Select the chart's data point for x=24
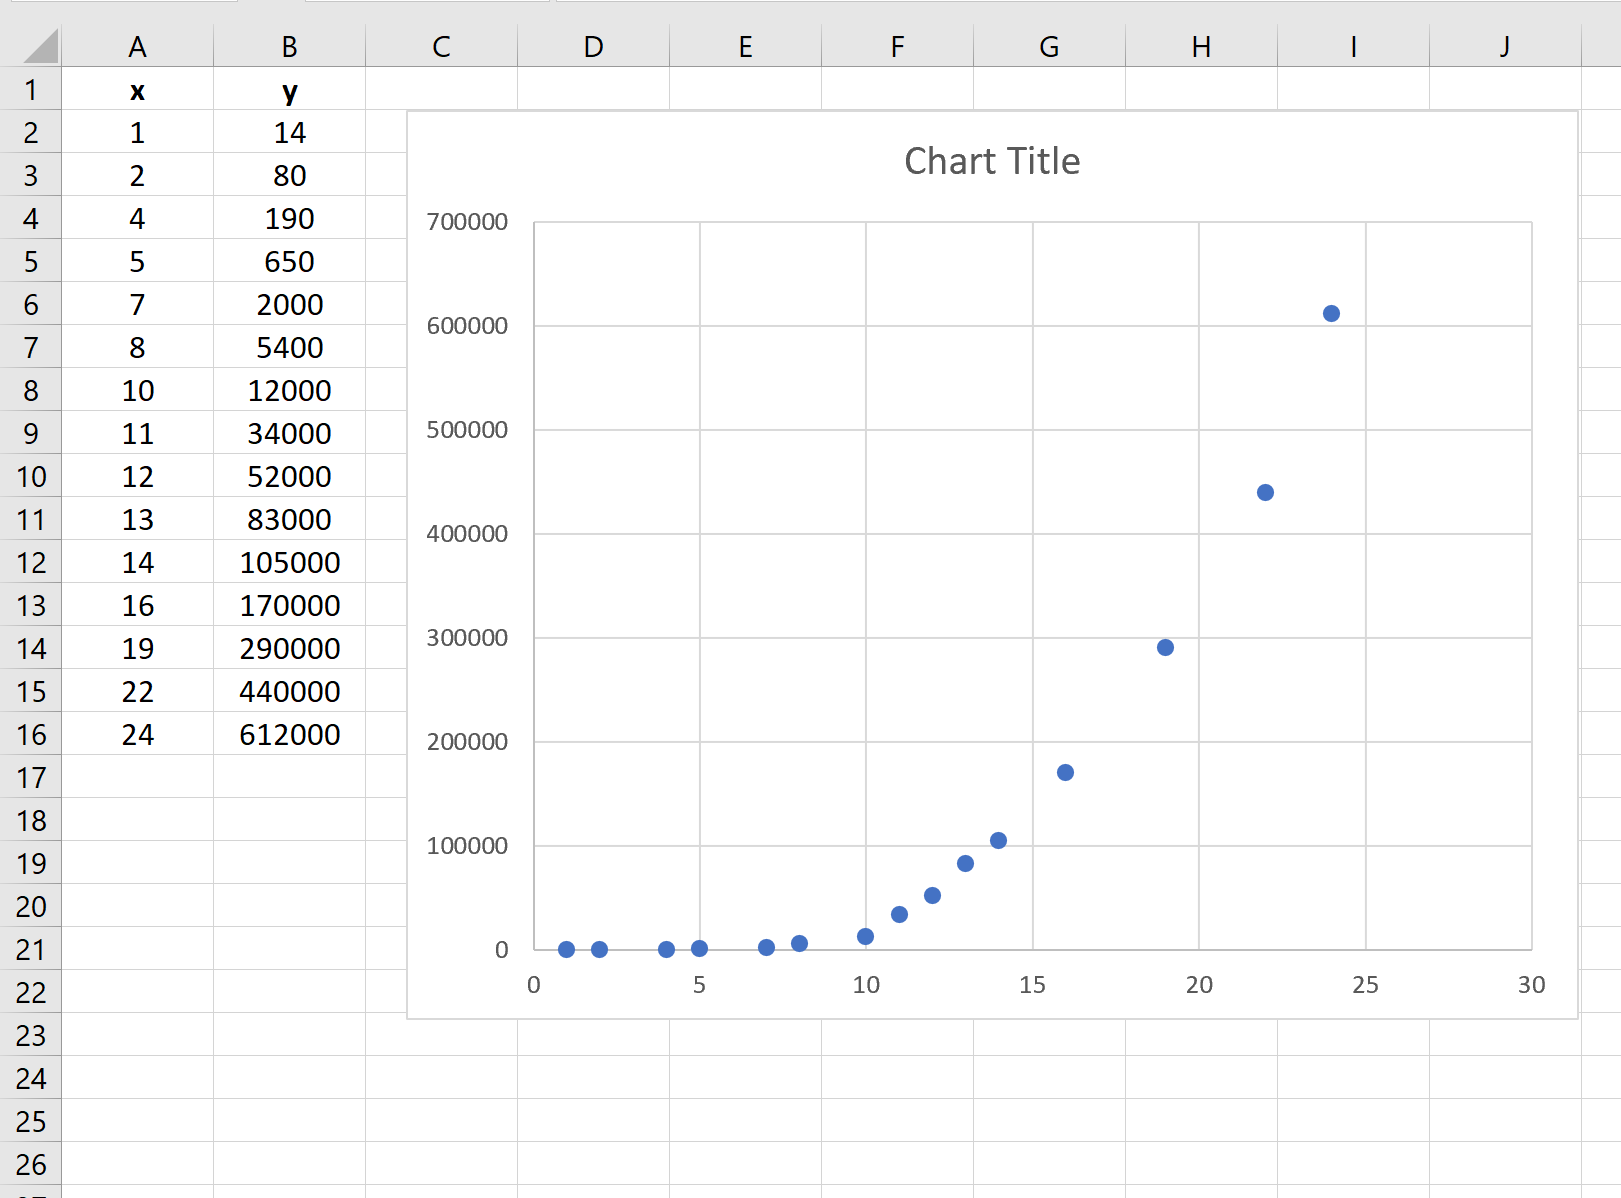The height and width of the screenshot is (1198, 1621). tap(1331, 313)
